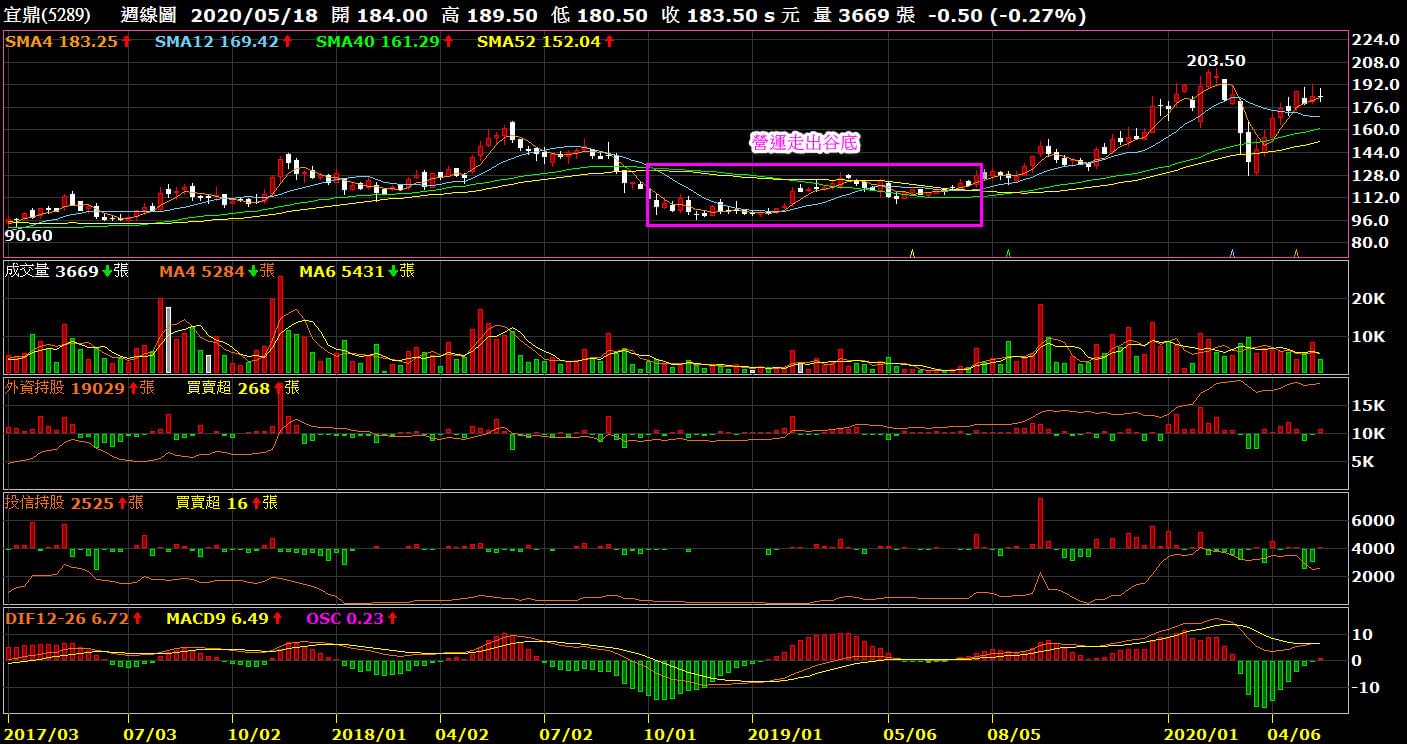Click the 15K foreign holdings axis value
The image size is (1407, 744).
click(1368, 406)
